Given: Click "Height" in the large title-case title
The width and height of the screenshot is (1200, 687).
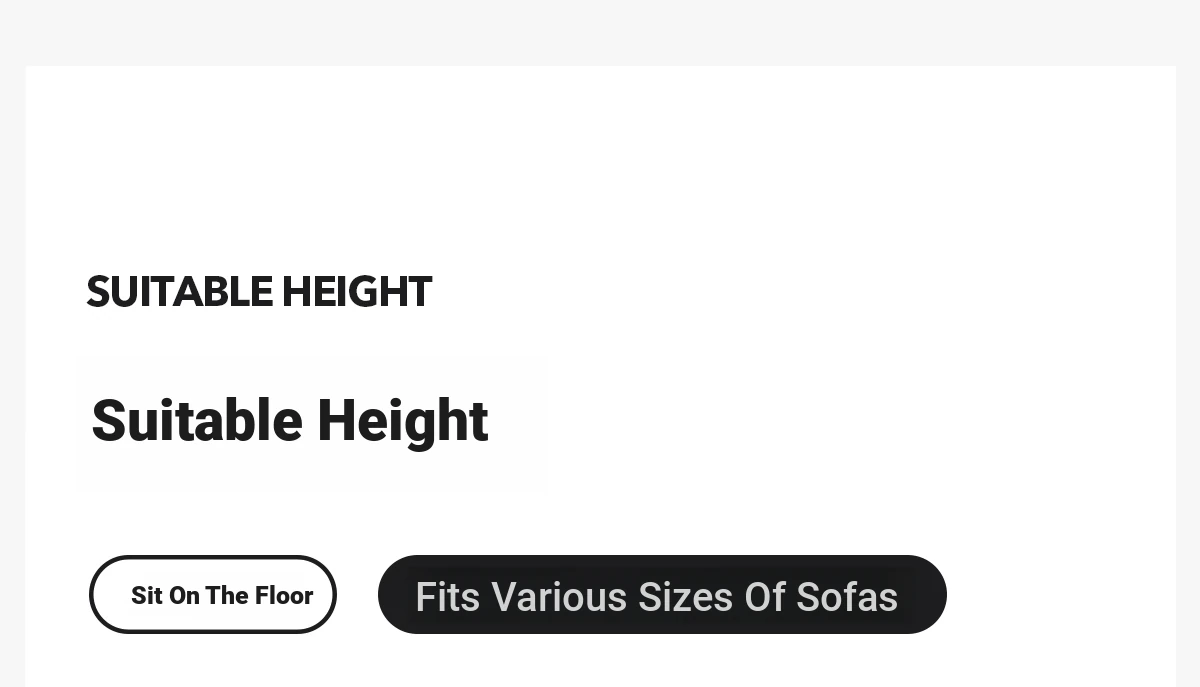Looking at the screenshot, I should point(403,422).
